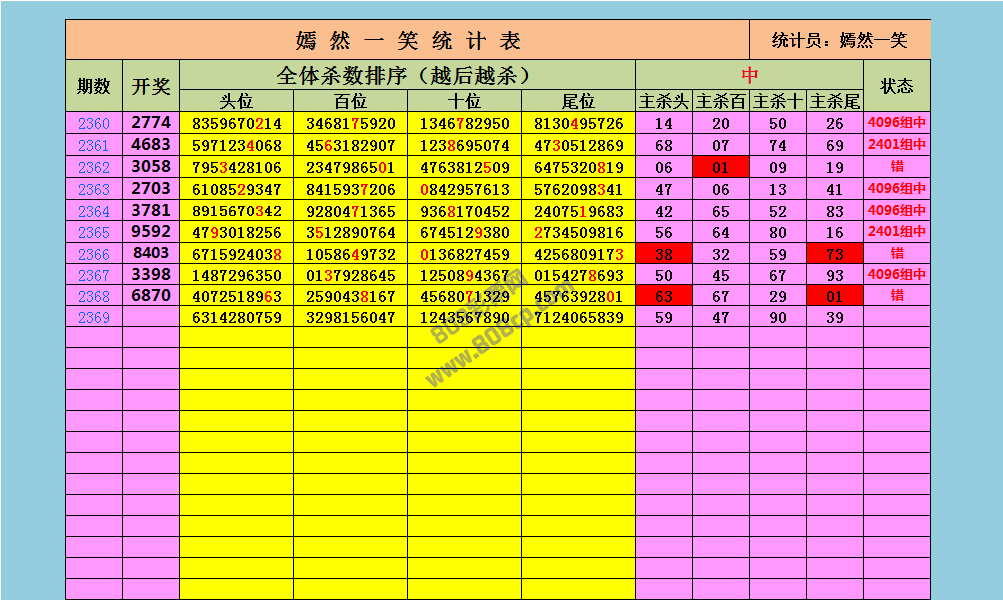Click the 头位 sub-header

click(236, 101)
